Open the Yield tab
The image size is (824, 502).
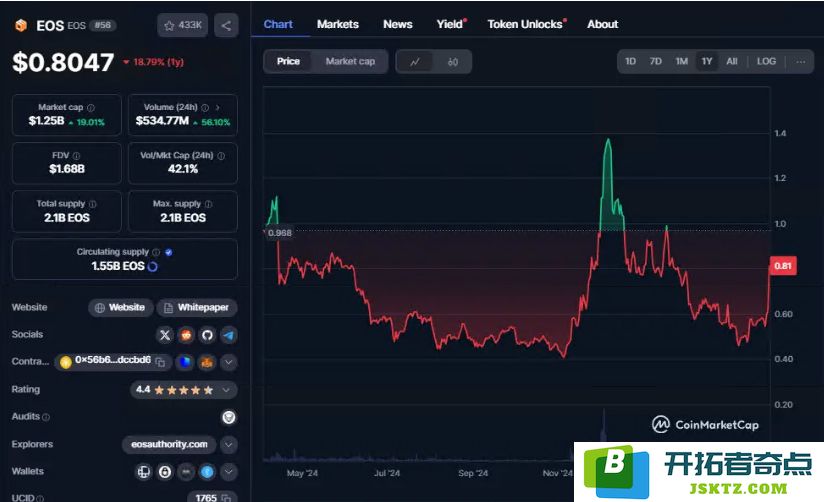click(x=451, y=24)
